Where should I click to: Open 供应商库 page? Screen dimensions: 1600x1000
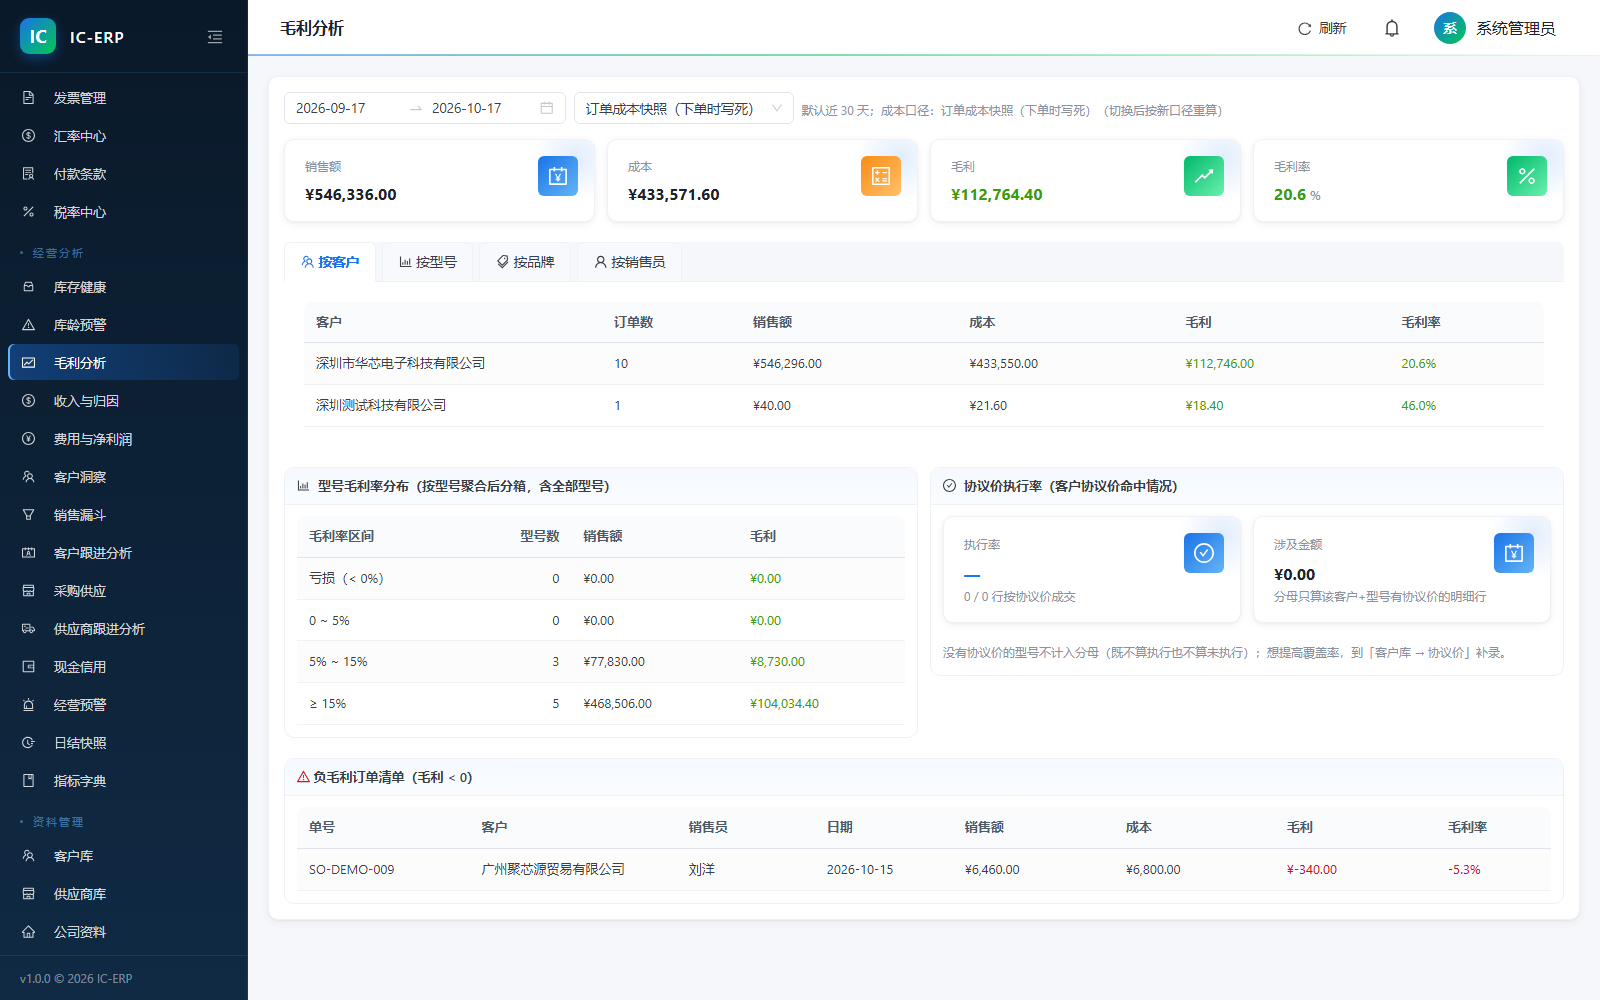pos(123,894)
